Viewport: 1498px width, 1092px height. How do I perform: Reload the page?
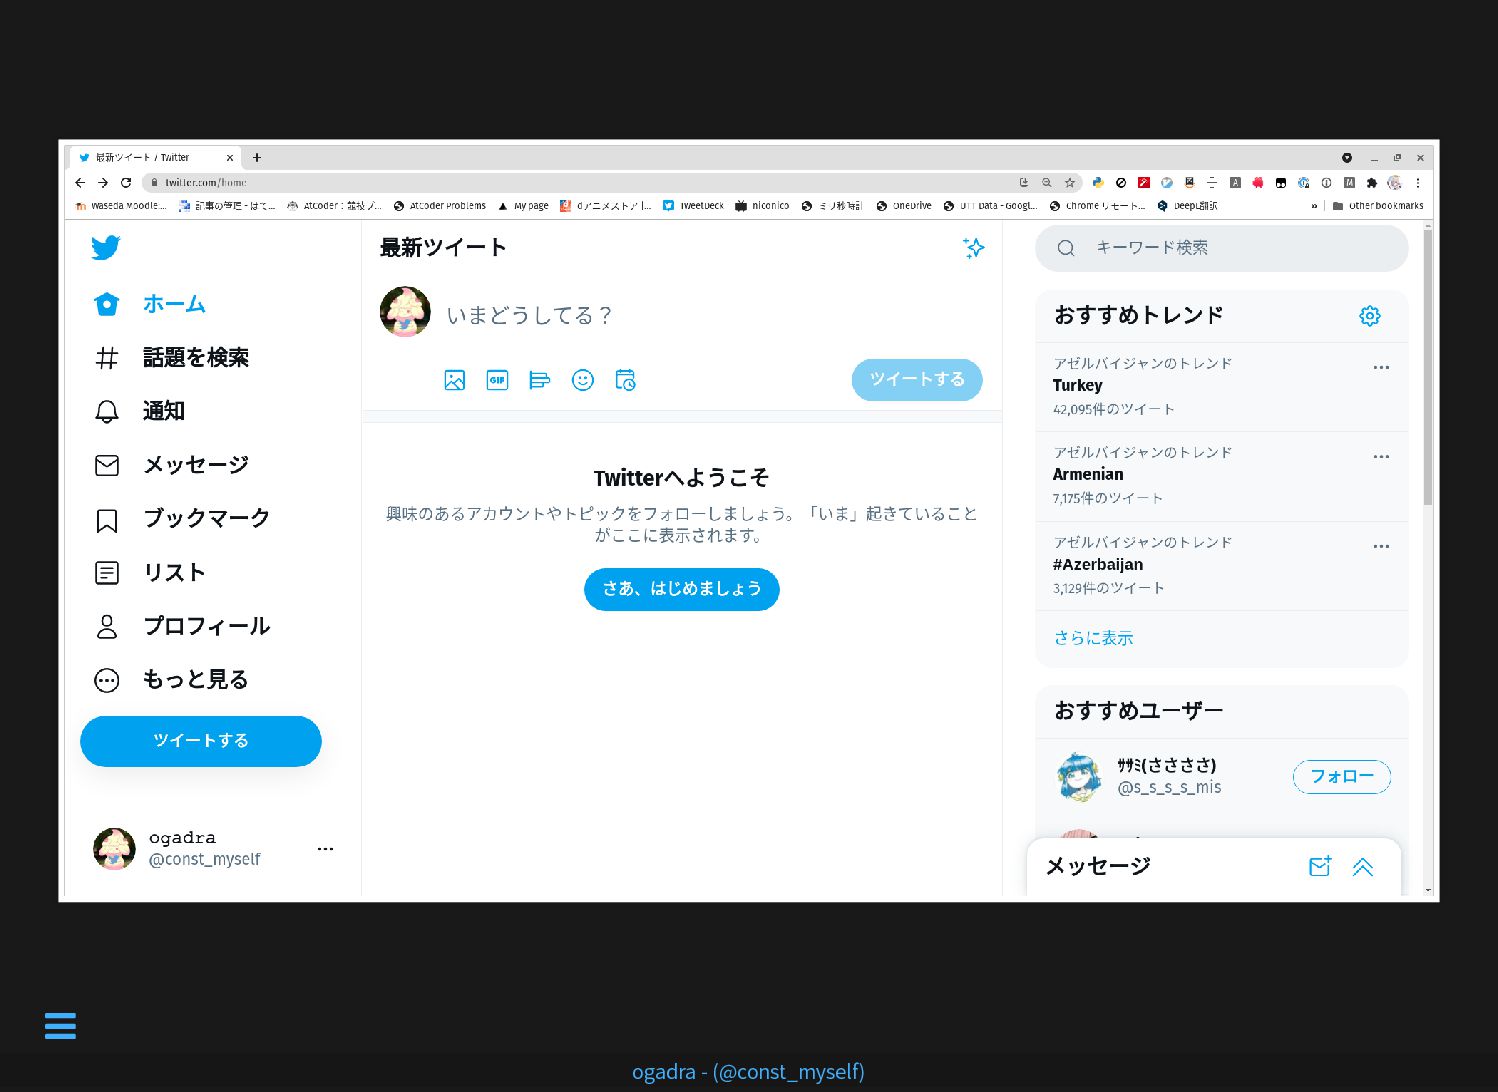coord(126,183)
